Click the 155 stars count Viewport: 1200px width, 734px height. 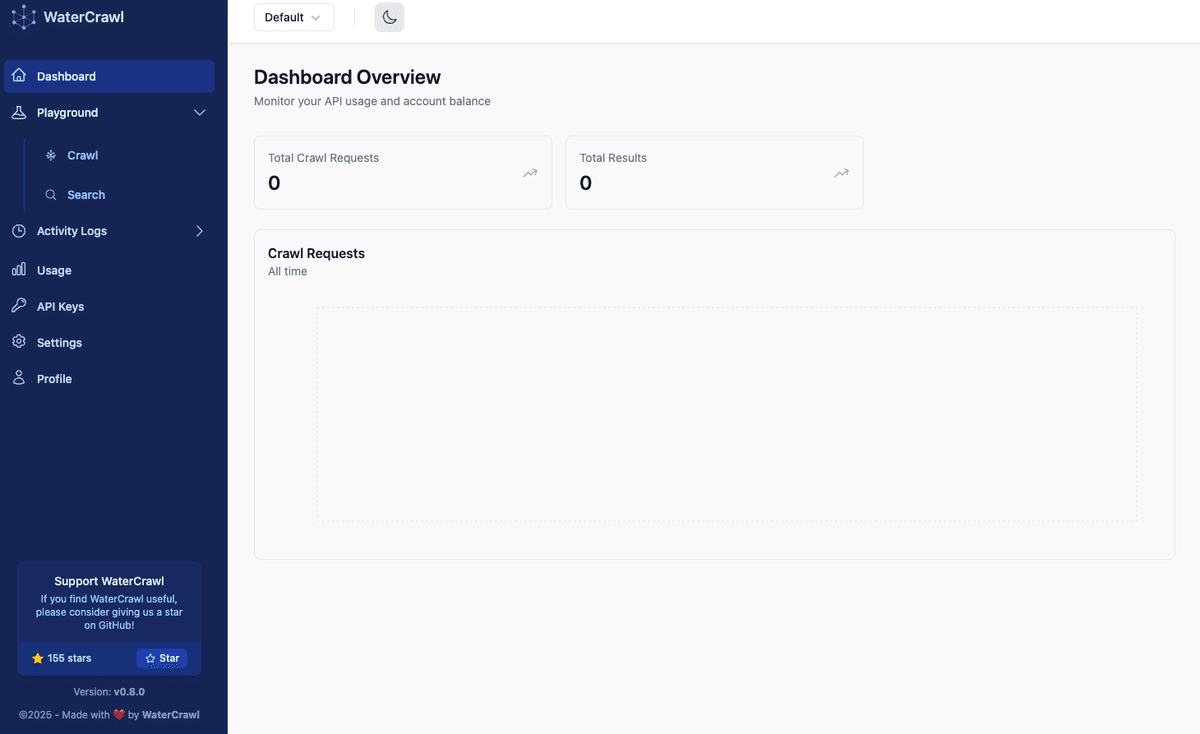click(62, 658)
